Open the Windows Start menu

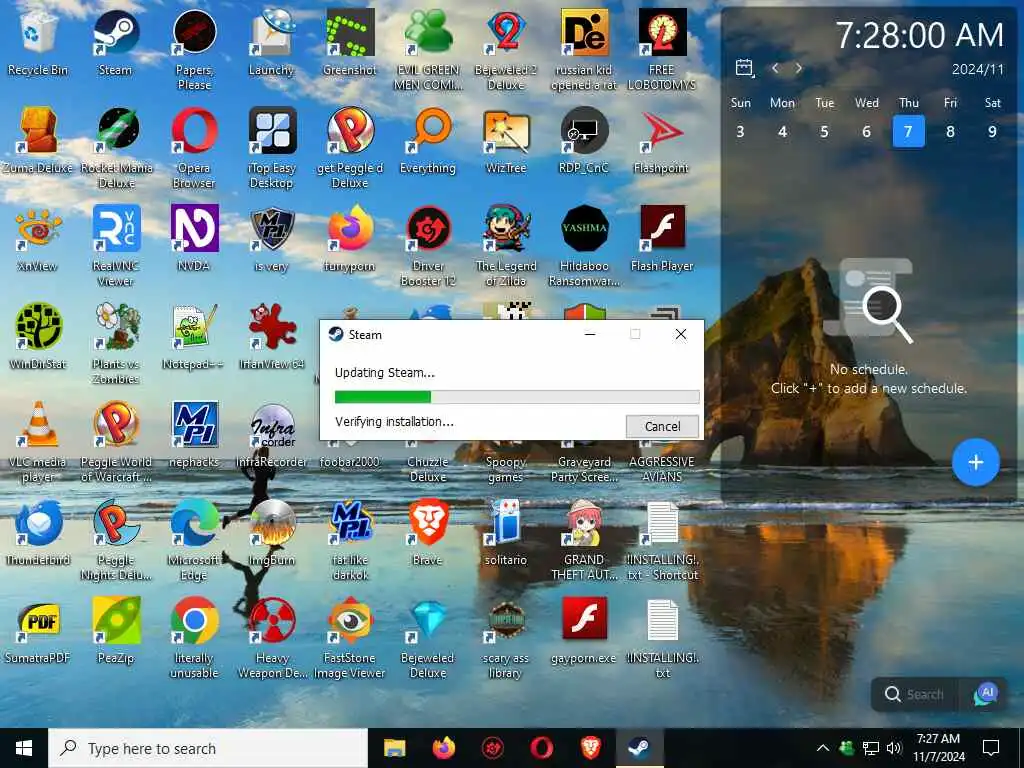click(24, 748)
